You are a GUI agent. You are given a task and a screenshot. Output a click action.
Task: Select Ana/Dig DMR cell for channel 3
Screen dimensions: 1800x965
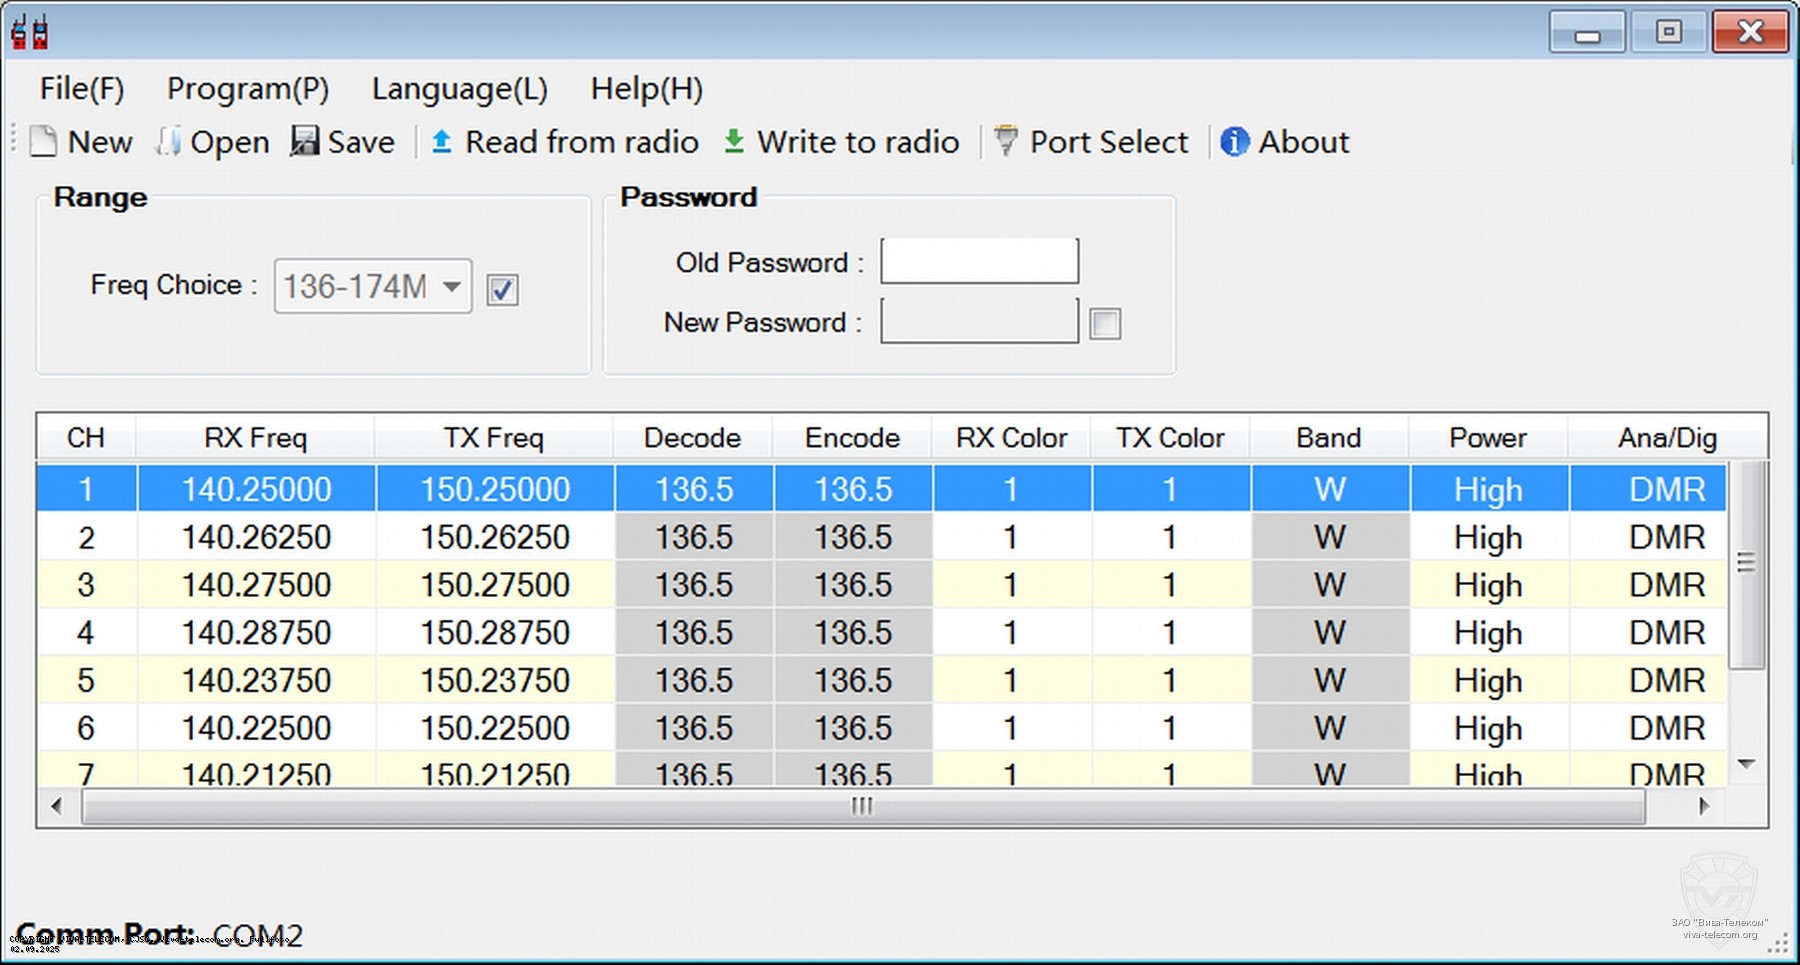[1666, 585]
